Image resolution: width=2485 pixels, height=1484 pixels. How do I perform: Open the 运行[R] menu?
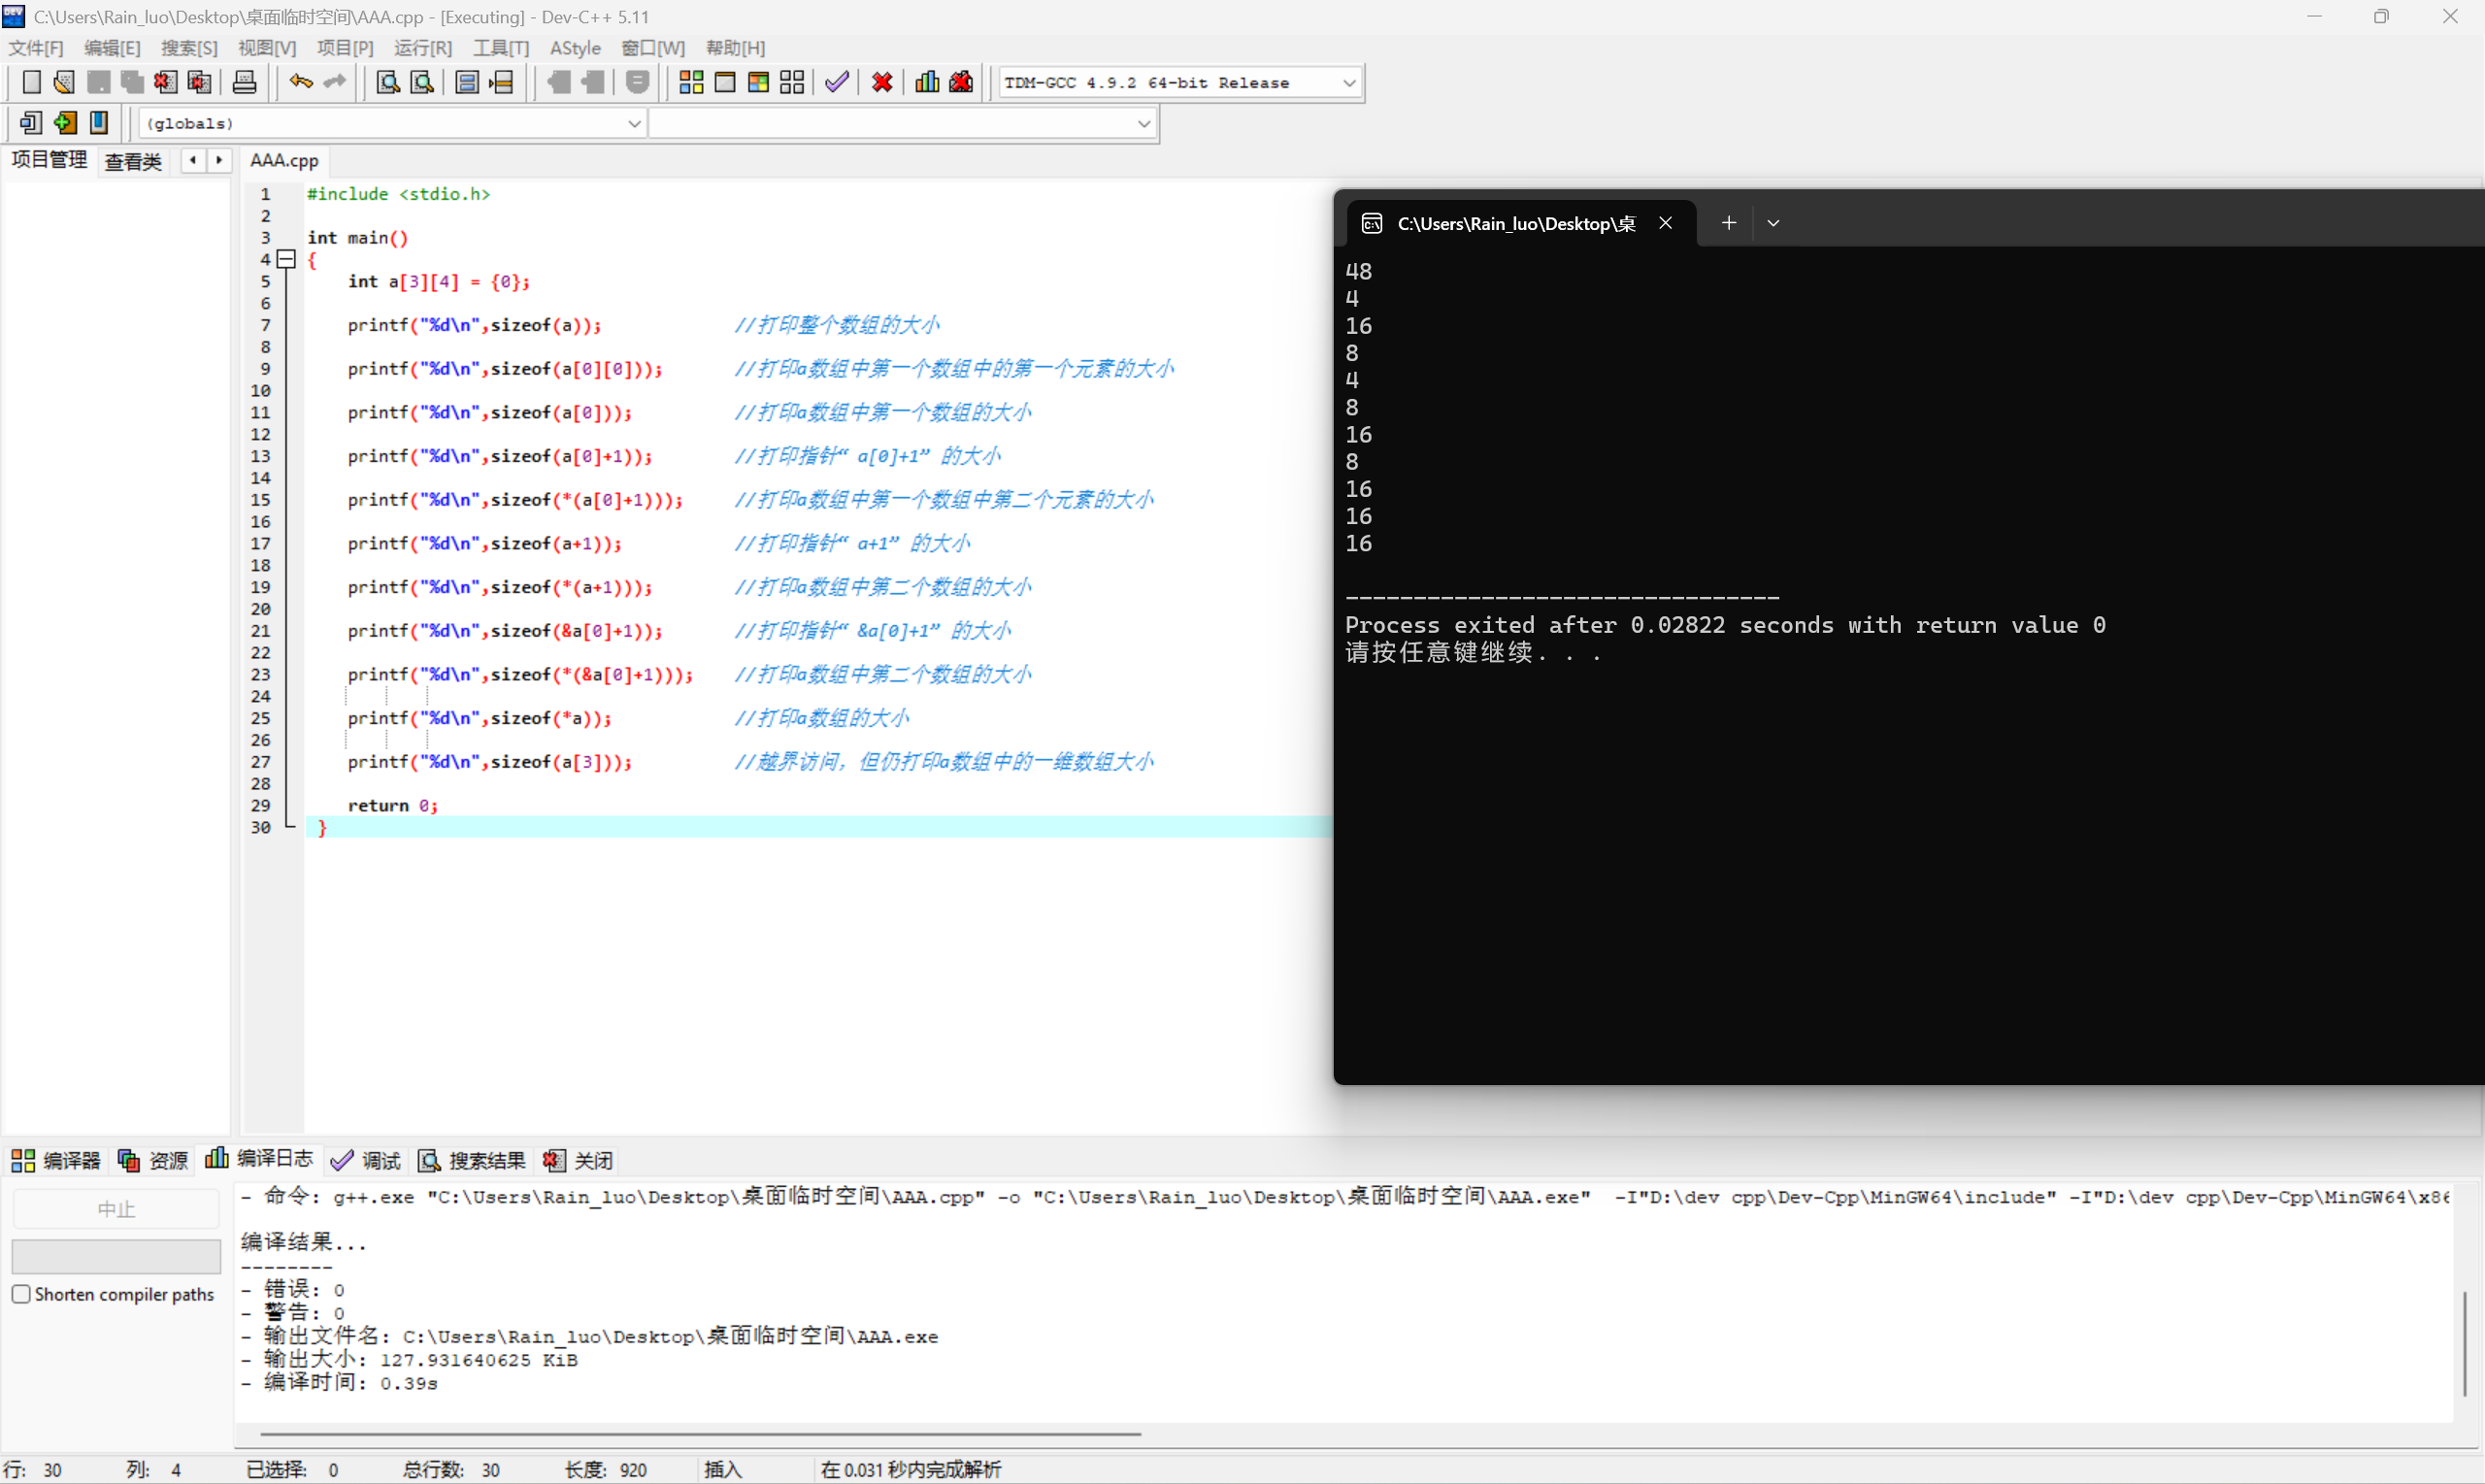422,48
